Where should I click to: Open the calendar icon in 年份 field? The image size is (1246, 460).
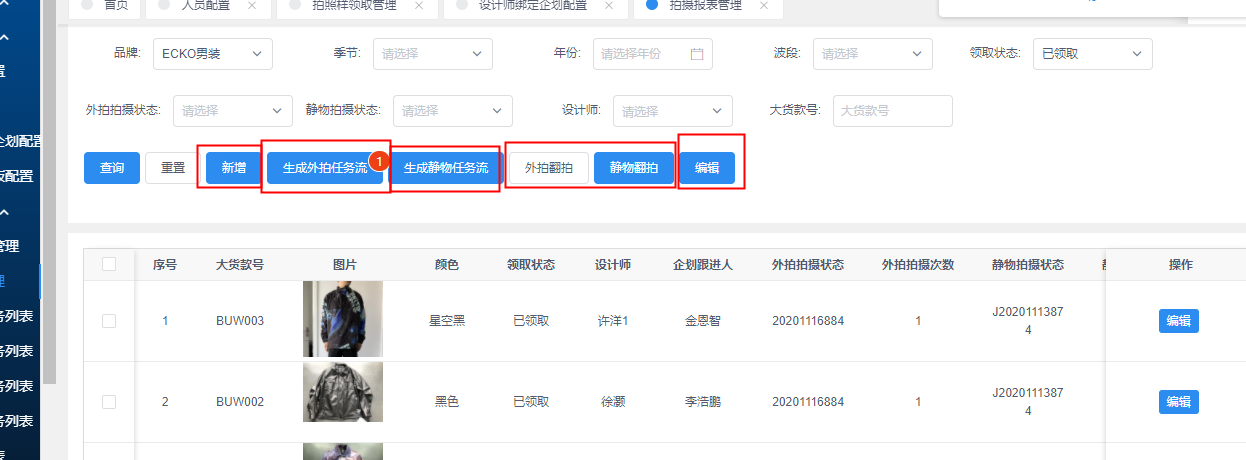pyautogui.click(x=697, y=54)
